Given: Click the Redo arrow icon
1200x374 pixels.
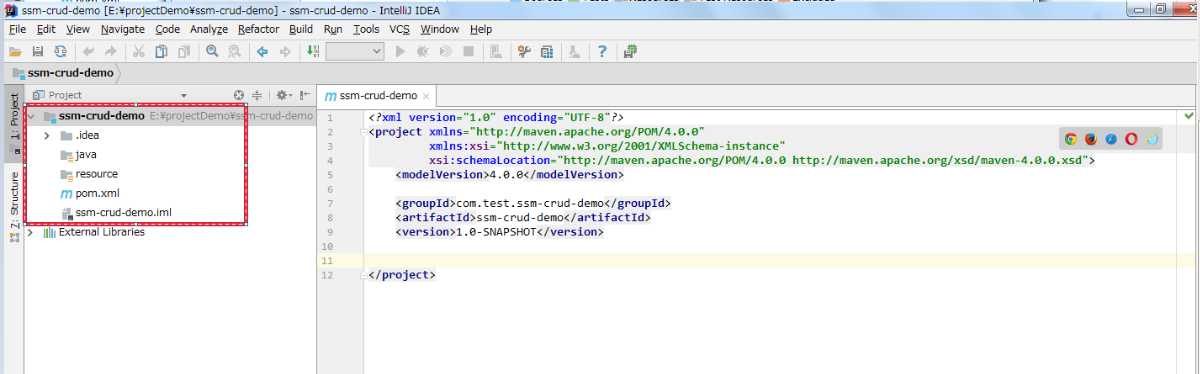Looking at the screenshot, I should (110, 51).
